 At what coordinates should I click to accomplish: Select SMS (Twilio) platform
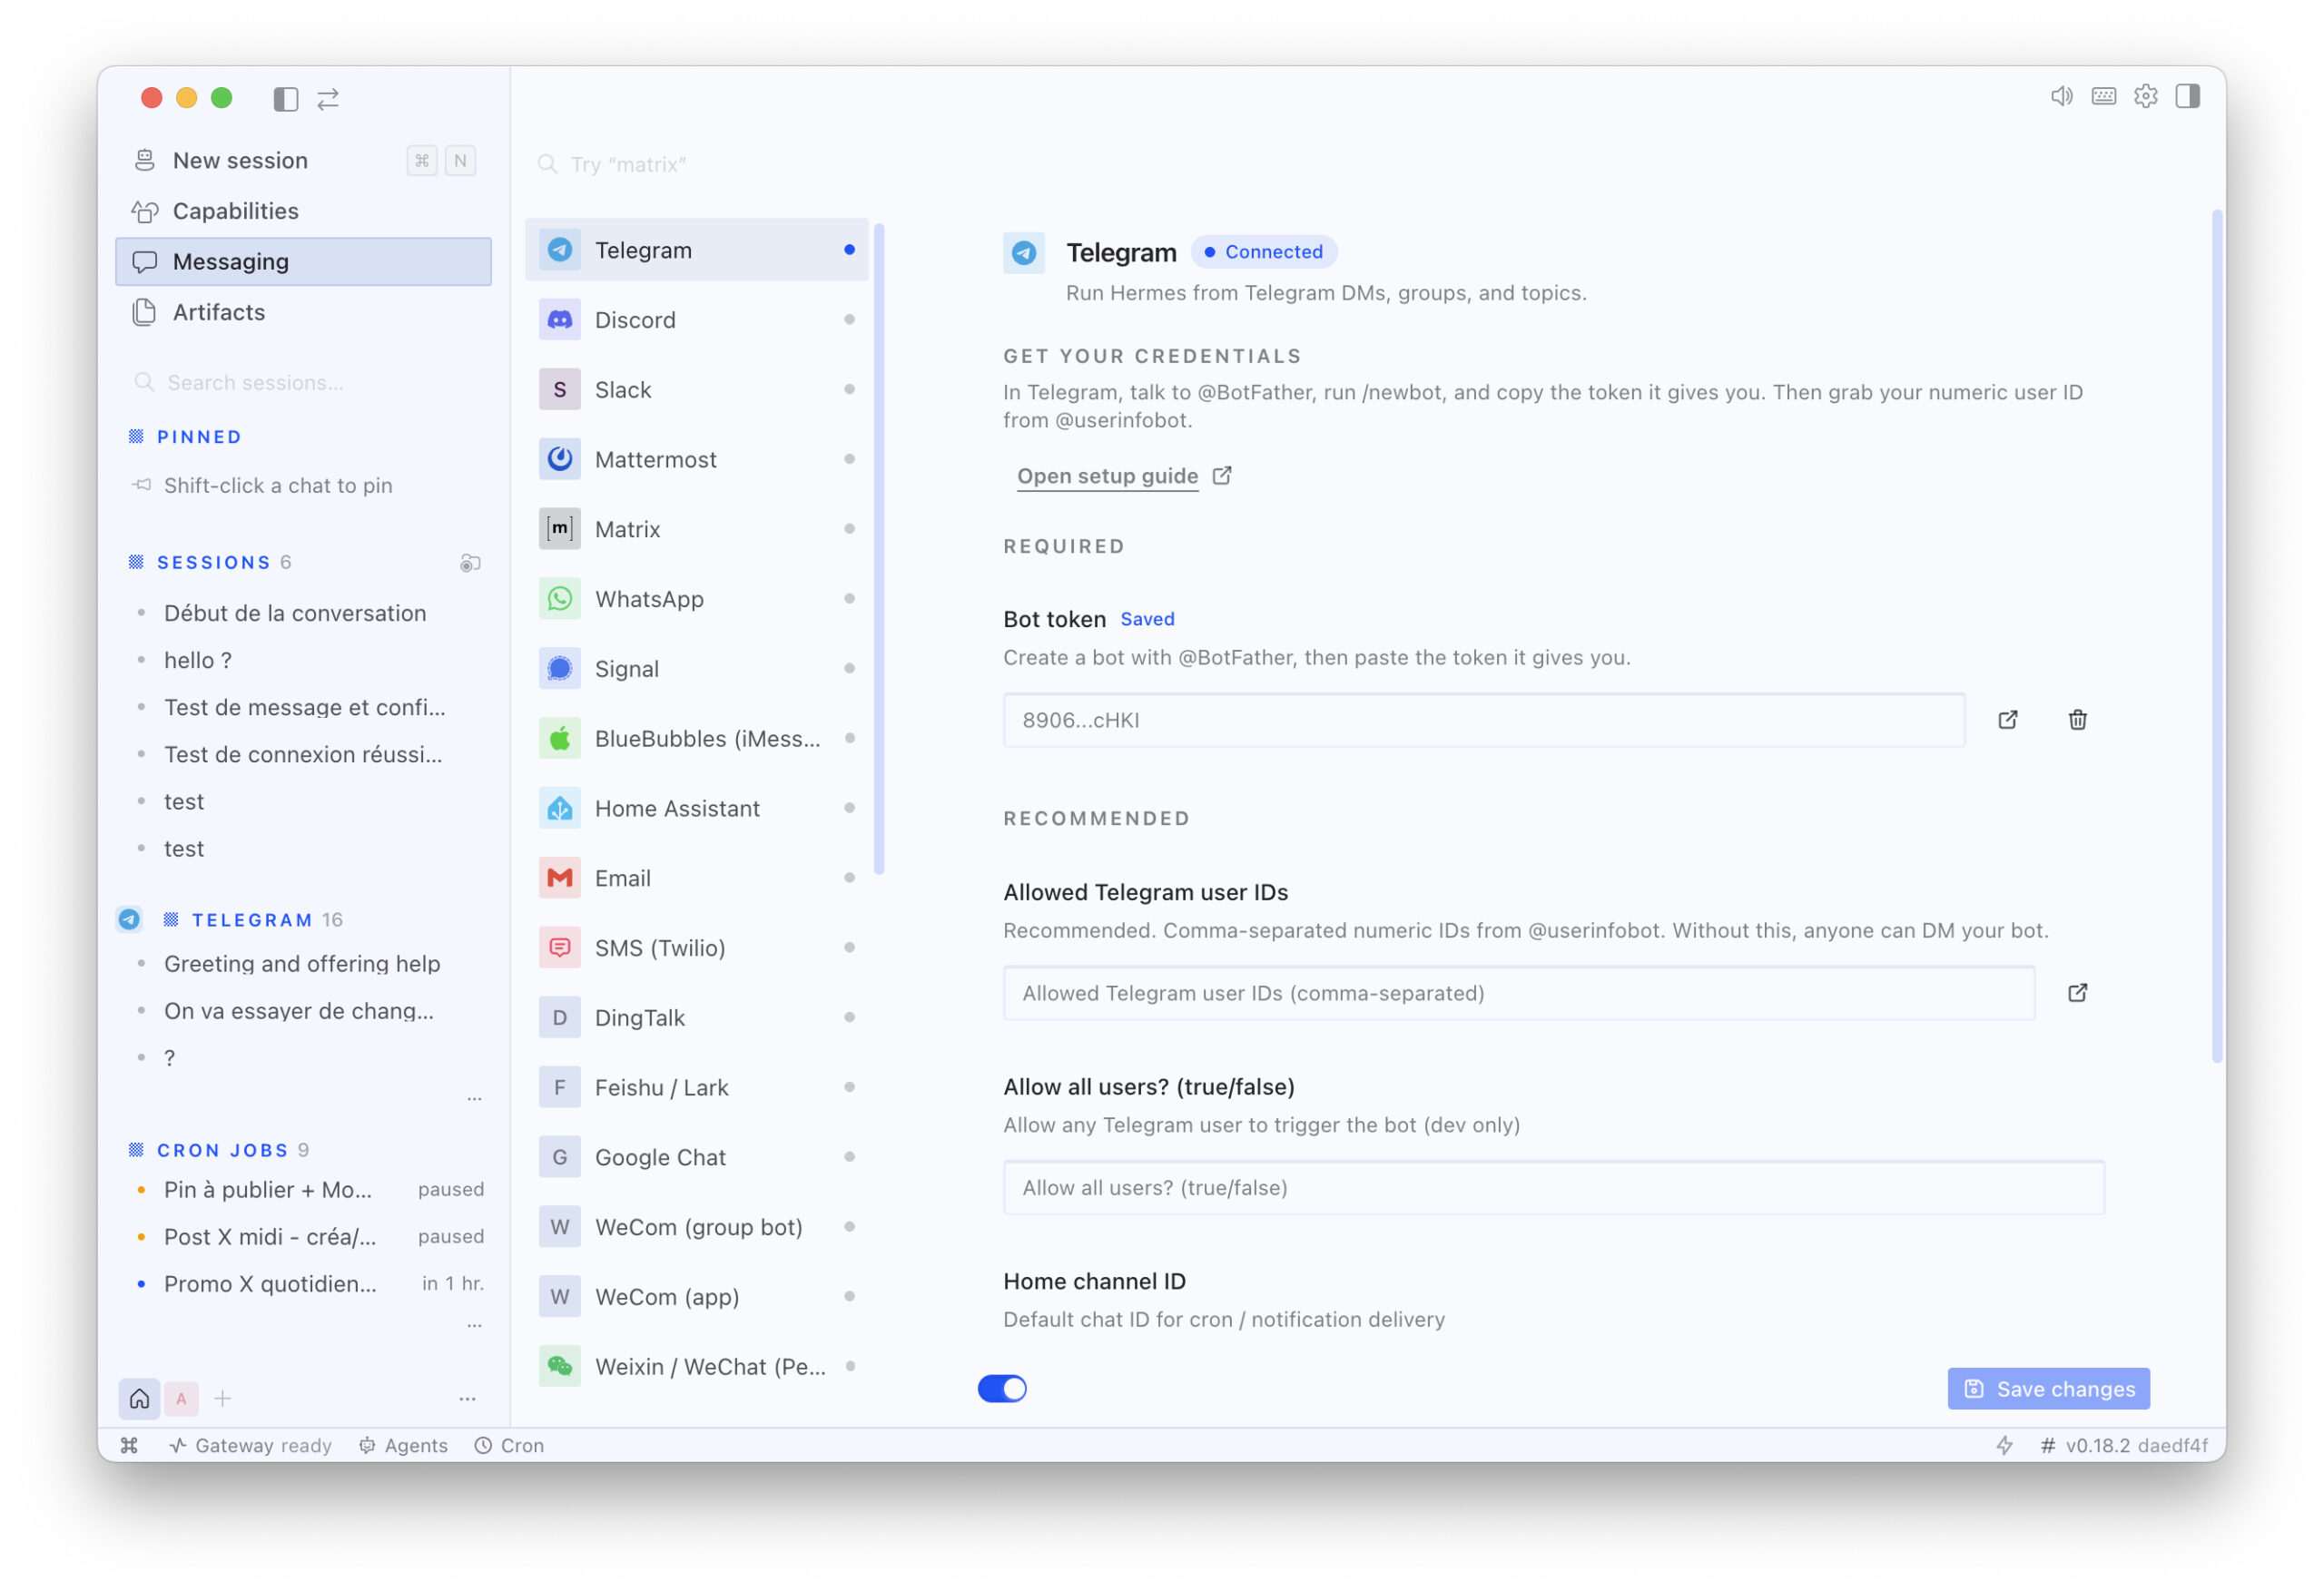tap(697, 948)
